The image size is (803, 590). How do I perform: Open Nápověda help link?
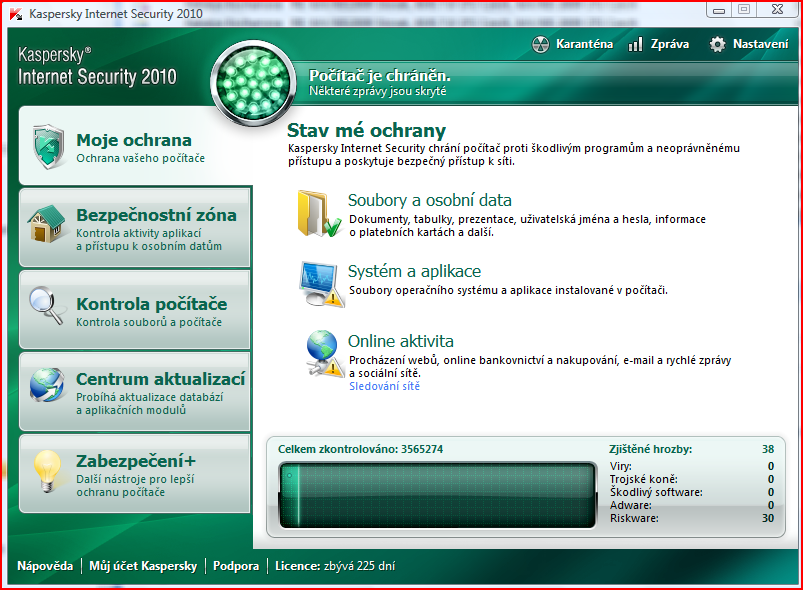tap(45, 566)
